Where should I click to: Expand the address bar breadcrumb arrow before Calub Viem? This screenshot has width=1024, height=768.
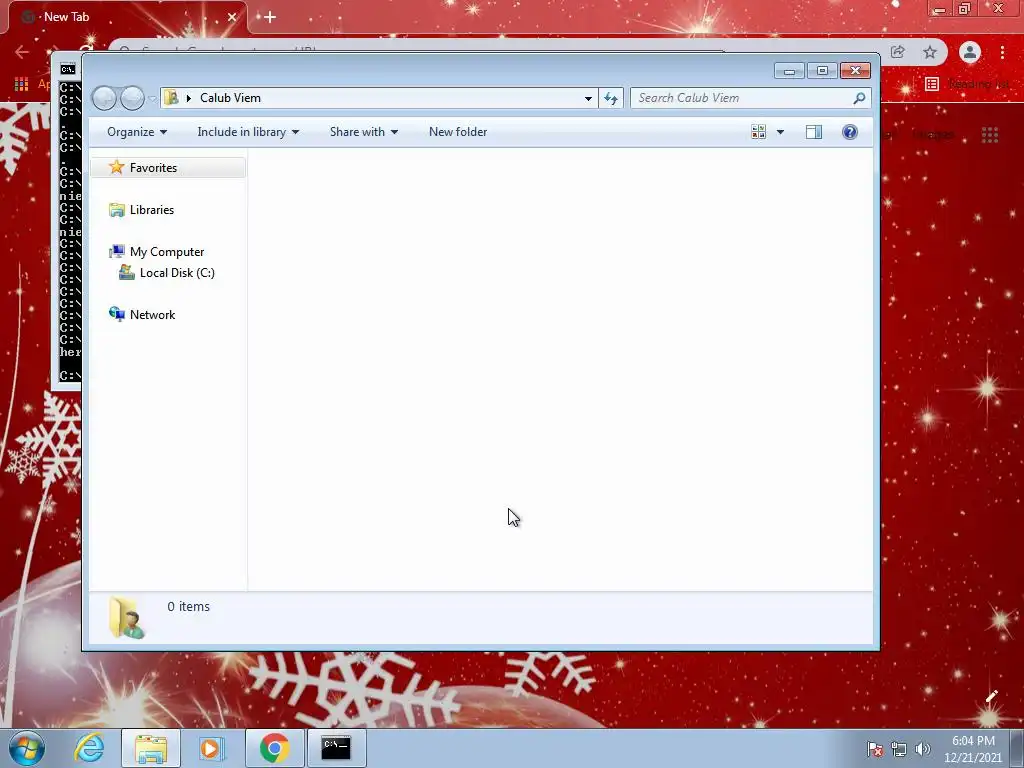point(189,98)
